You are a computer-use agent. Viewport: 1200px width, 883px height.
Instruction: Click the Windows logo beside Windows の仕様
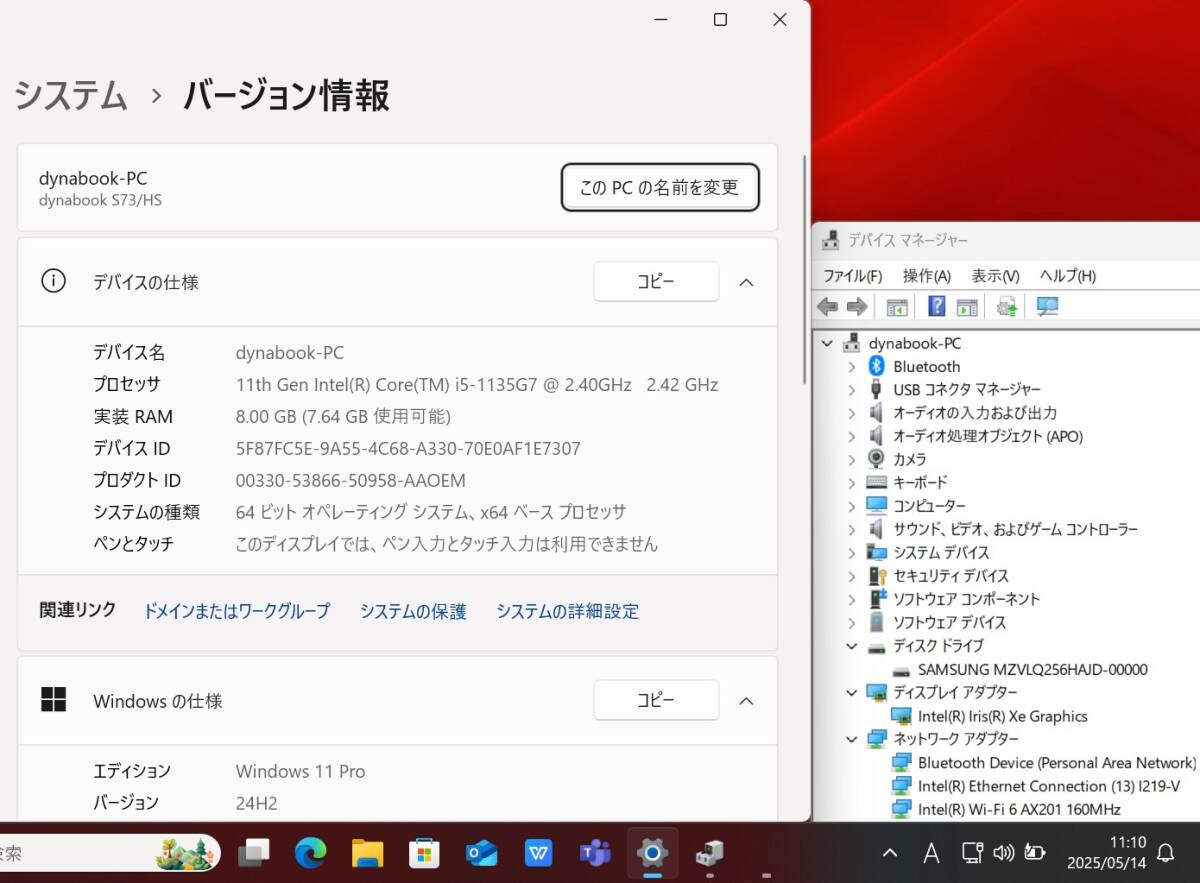(53, 700)
